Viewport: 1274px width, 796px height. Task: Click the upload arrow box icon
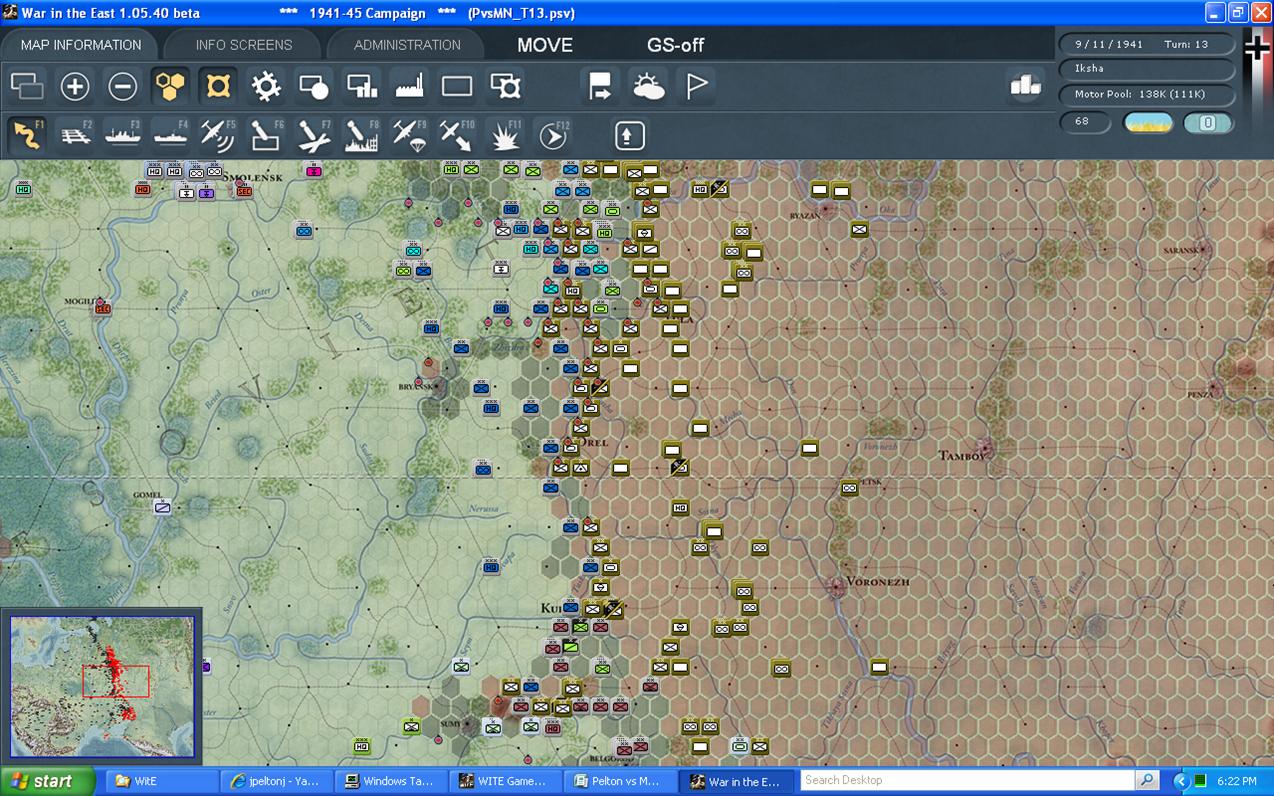coord(629,135)
